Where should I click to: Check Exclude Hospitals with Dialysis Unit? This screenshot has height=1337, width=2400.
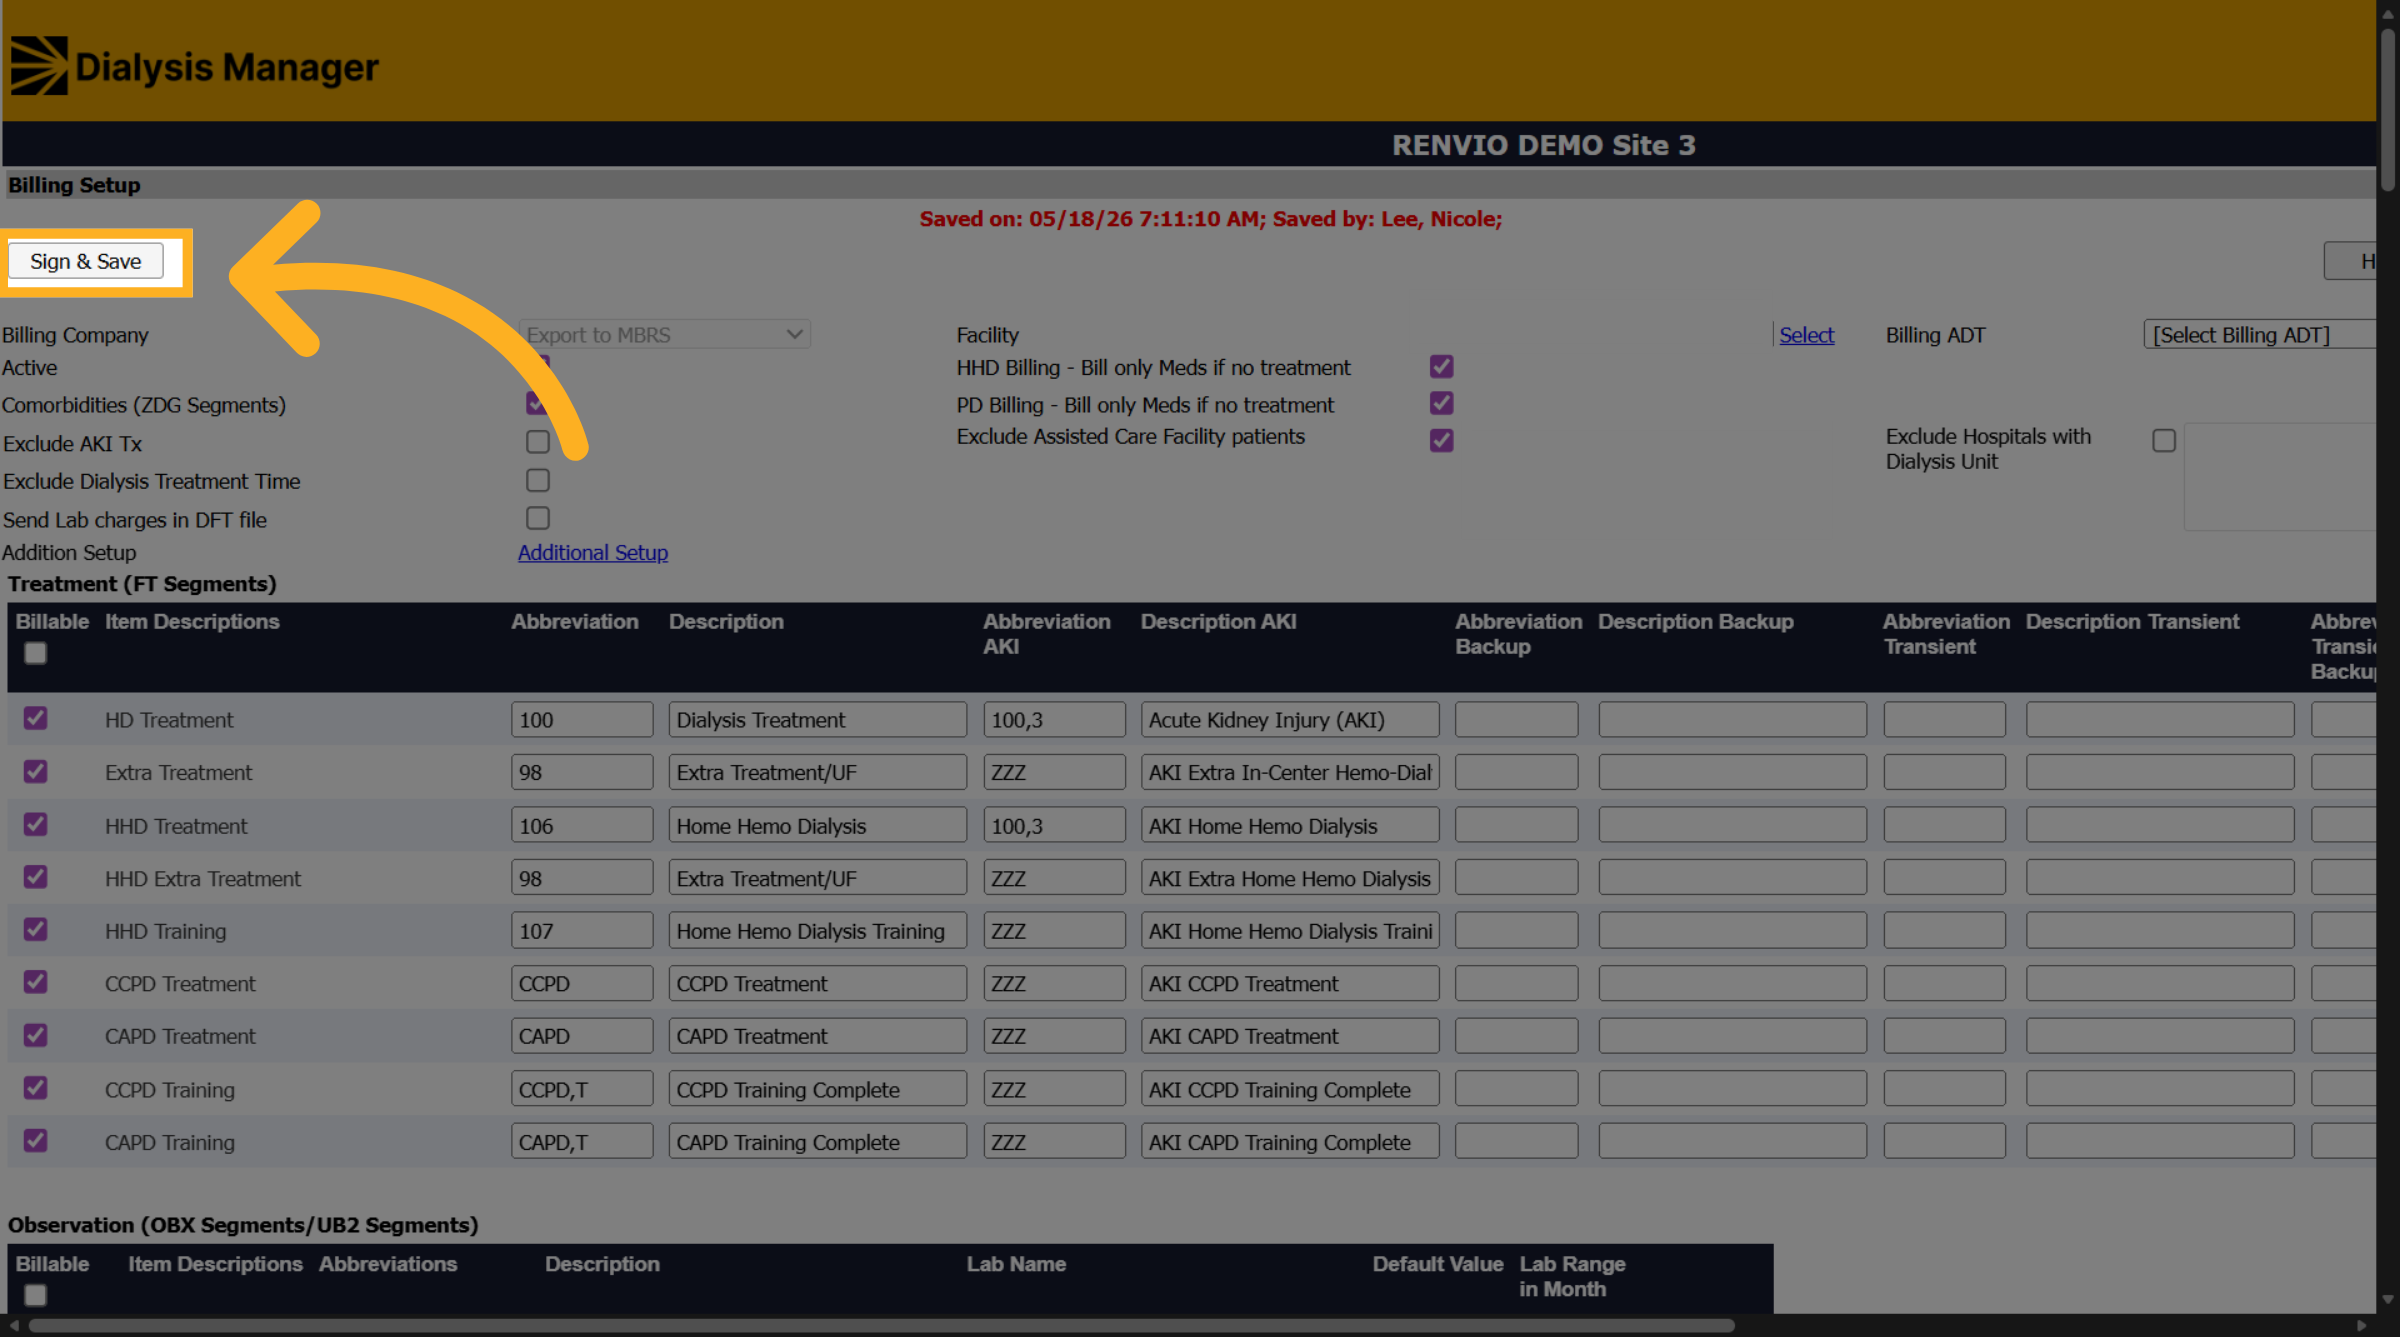(2164, 440)
